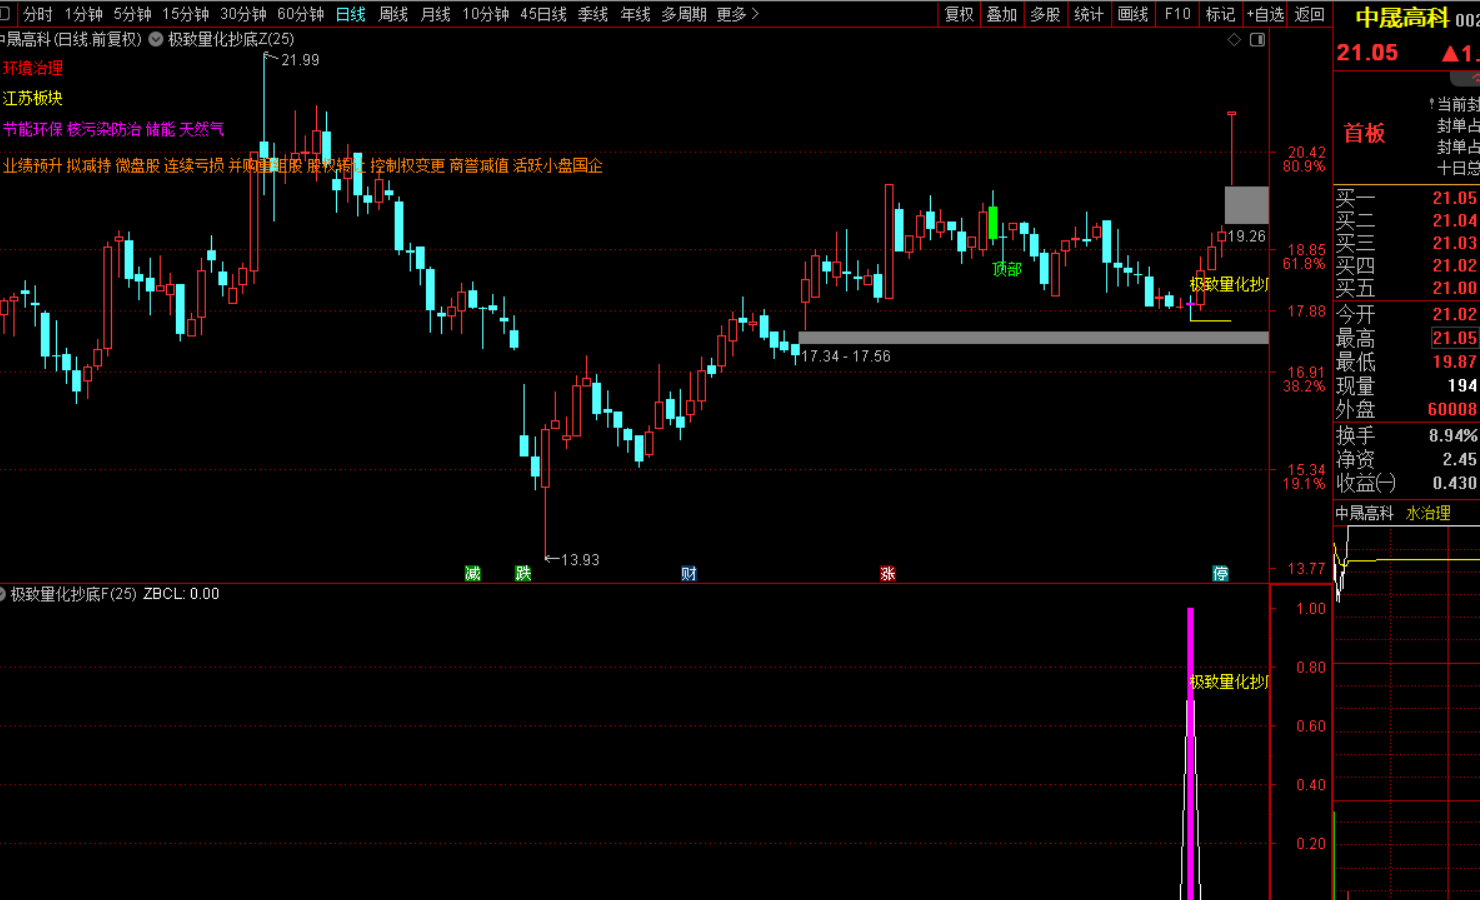This screenshot has width=1480, height=900.
Task: Click the 水治理 sector link
Action: click(1428, 513)
